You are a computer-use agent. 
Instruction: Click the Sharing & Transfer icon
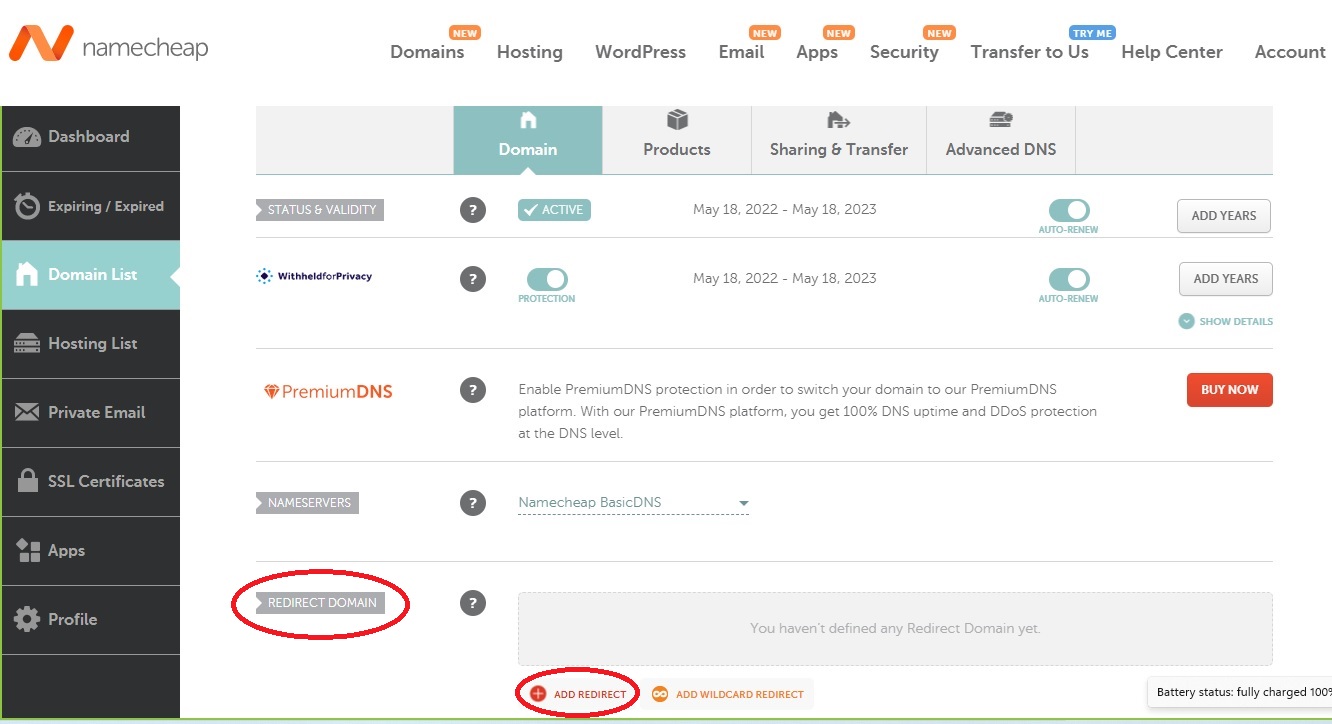click(x=838, y=121)
